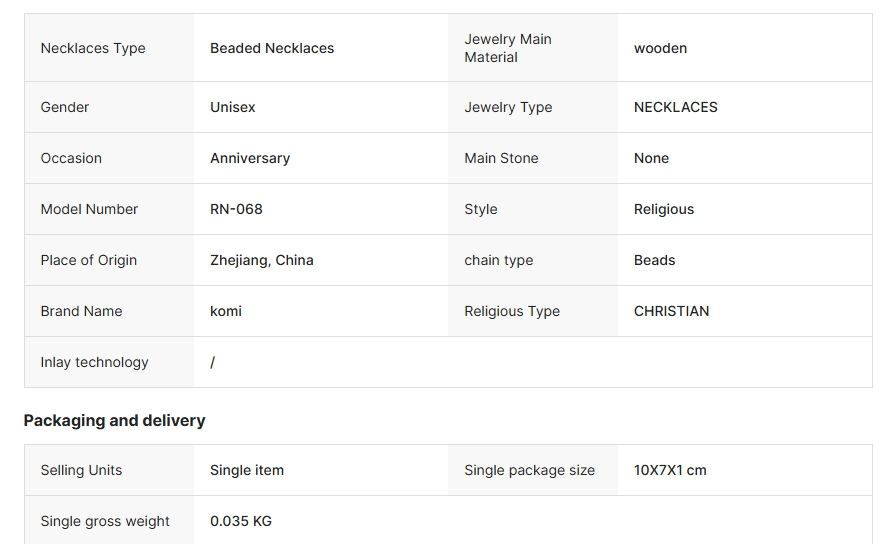Click the Jewelry Main Material label
Image resolution: width=893 pixels, height=544 pixels.
[507, 48]
